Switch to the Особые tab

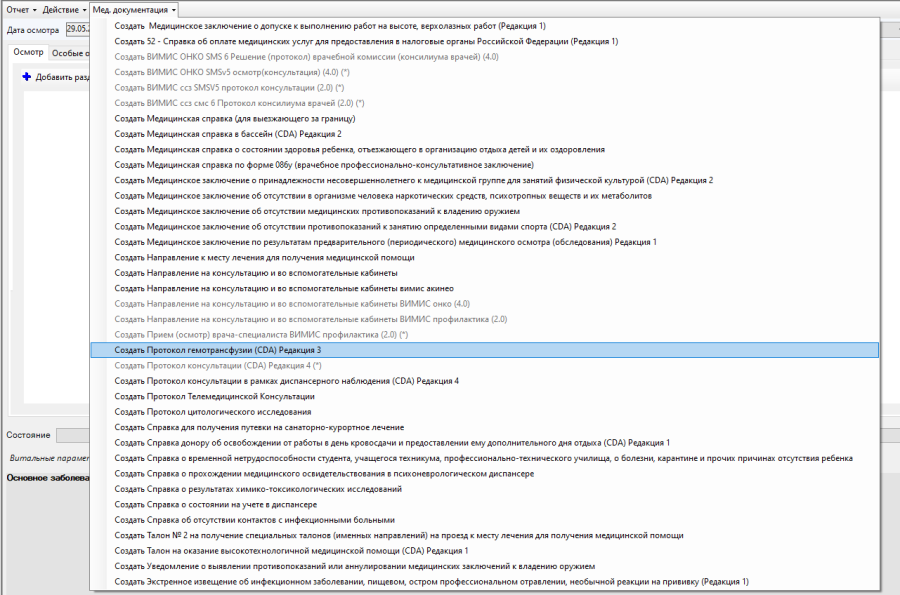(x=69, y=53)
